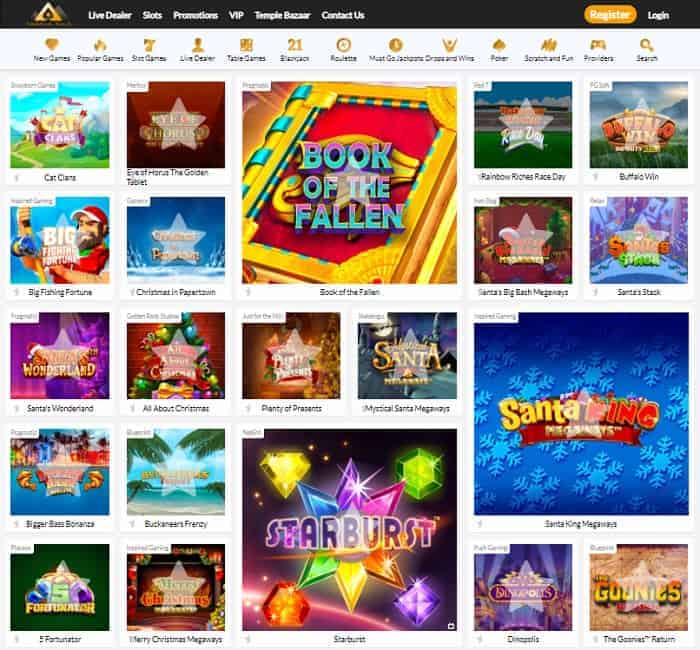Open the Promotions menu item
The height and width of the screenshot is (650, 700).
[196, 15]
